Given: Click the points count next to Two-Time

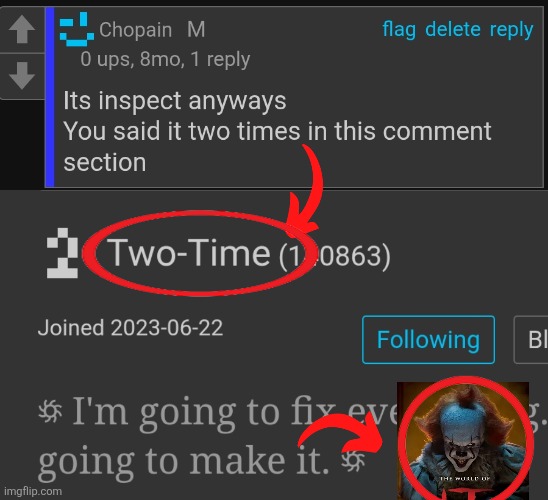Looking at the screenshot, I should pos(334,256).
